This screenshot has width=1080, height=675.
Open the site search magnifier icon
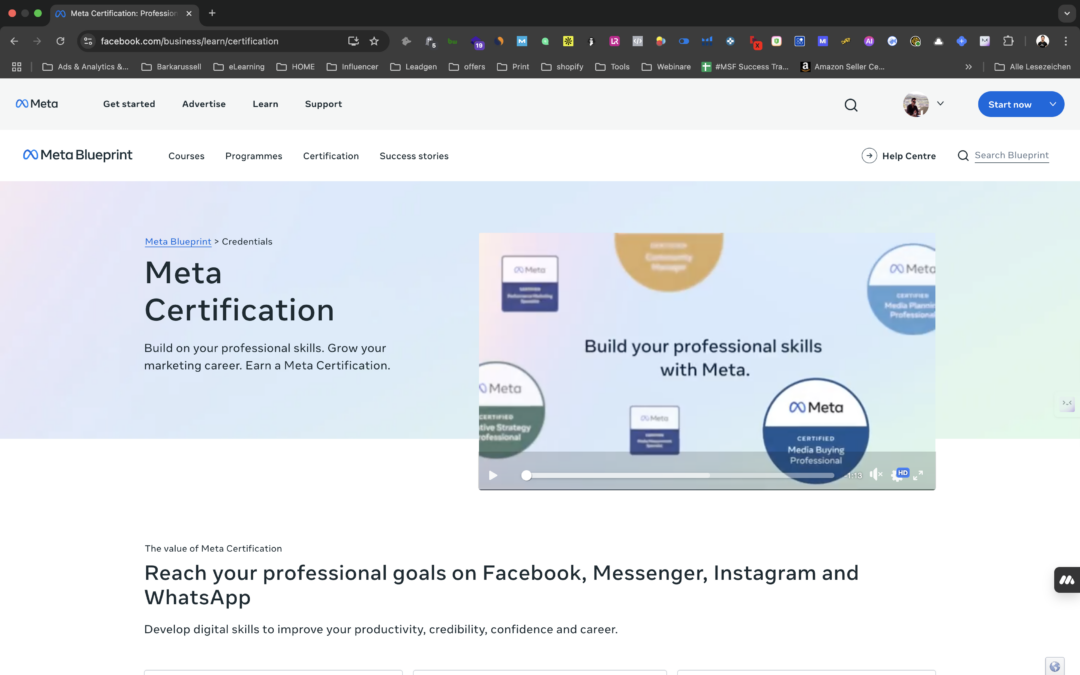pyautogui.click(x=851, y=105)
